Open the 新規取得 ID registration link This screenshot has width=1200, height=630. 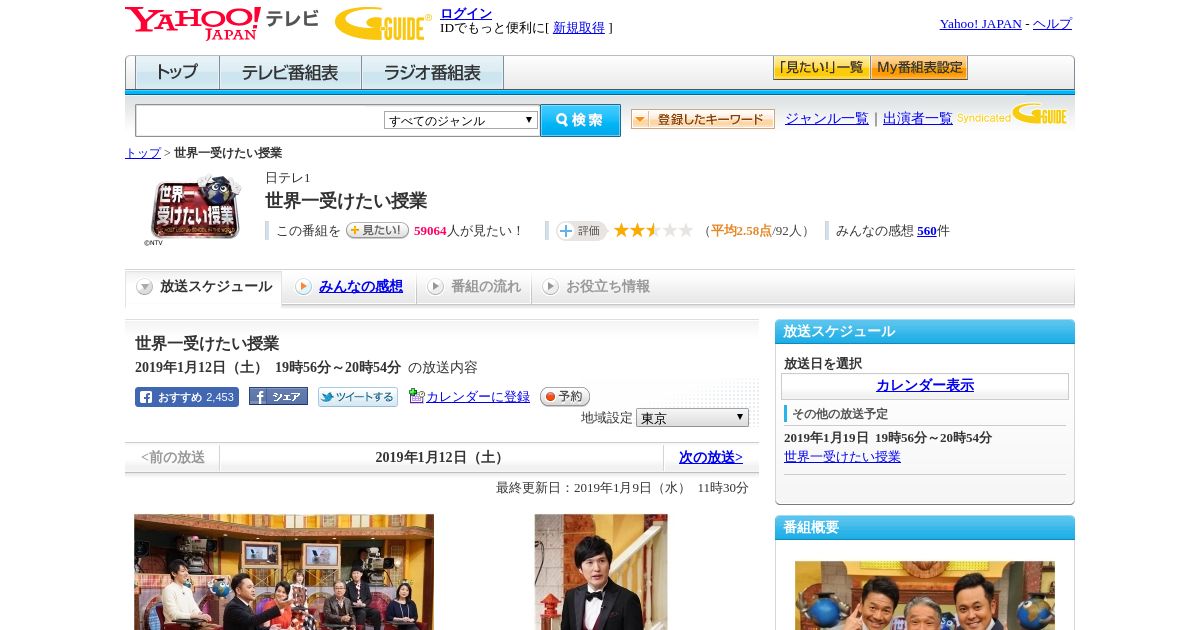(x=579, y=28)
